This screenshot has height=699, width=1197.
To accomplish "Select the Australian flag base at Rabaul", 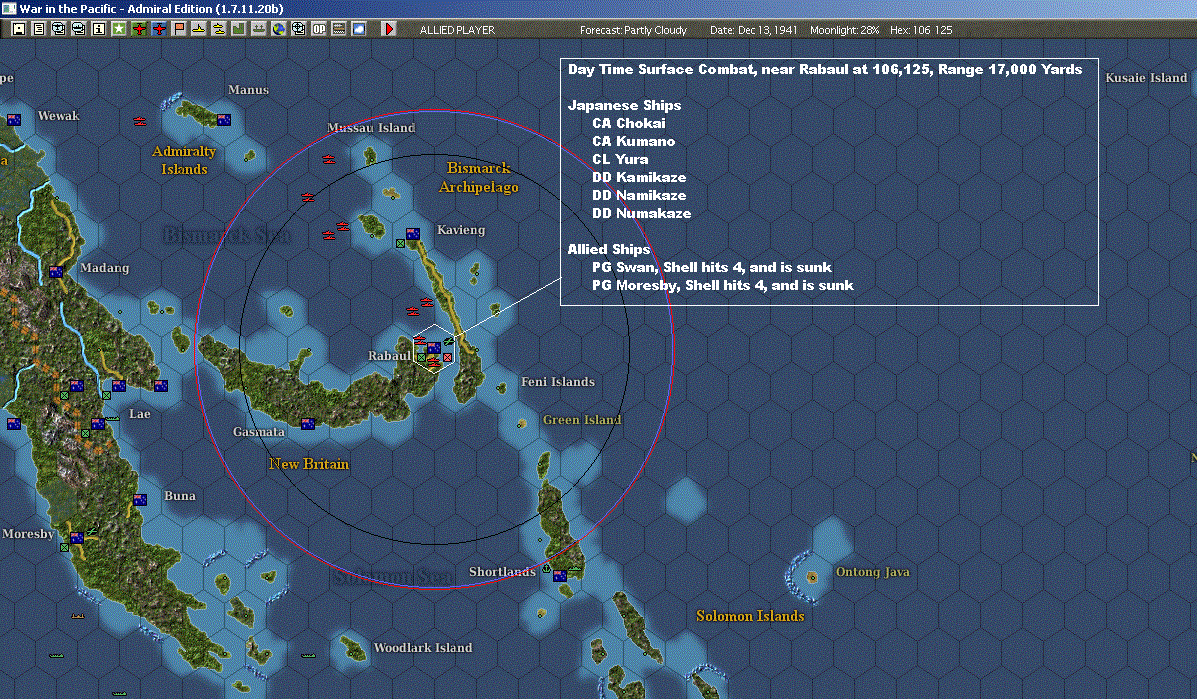I will point(434,348).
